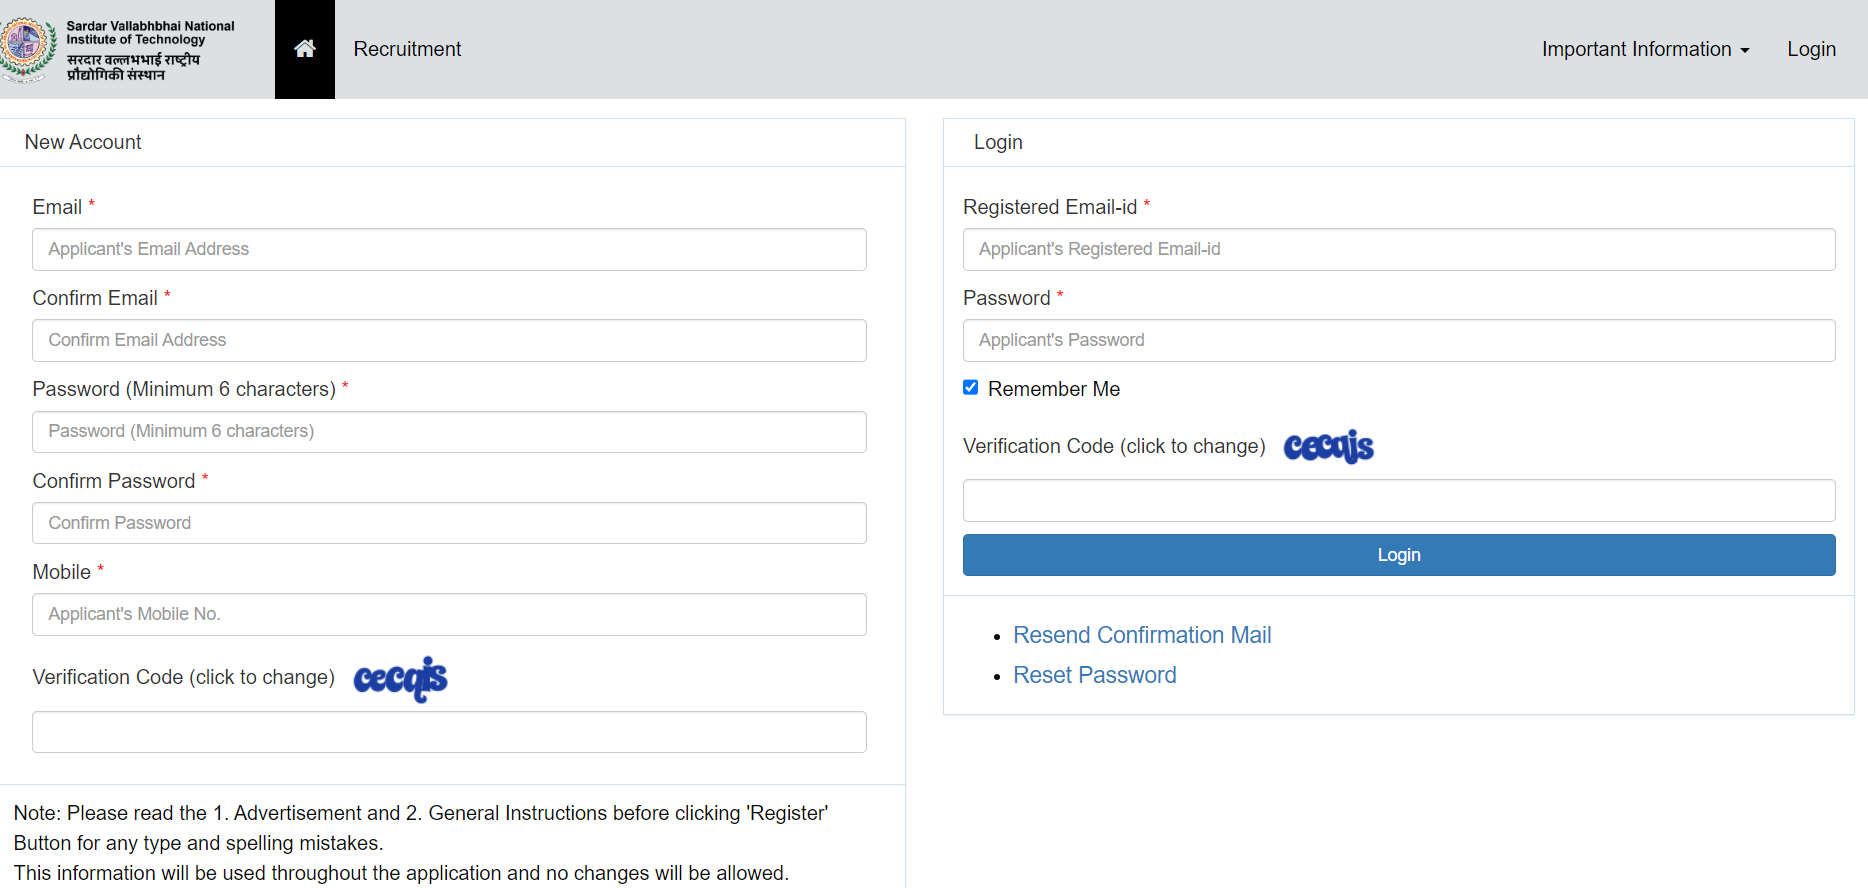1868x888 pixels.
Task: Open the Resend Confirmation Mail link
Action: pyautogui.click(x=1141, y=635)
